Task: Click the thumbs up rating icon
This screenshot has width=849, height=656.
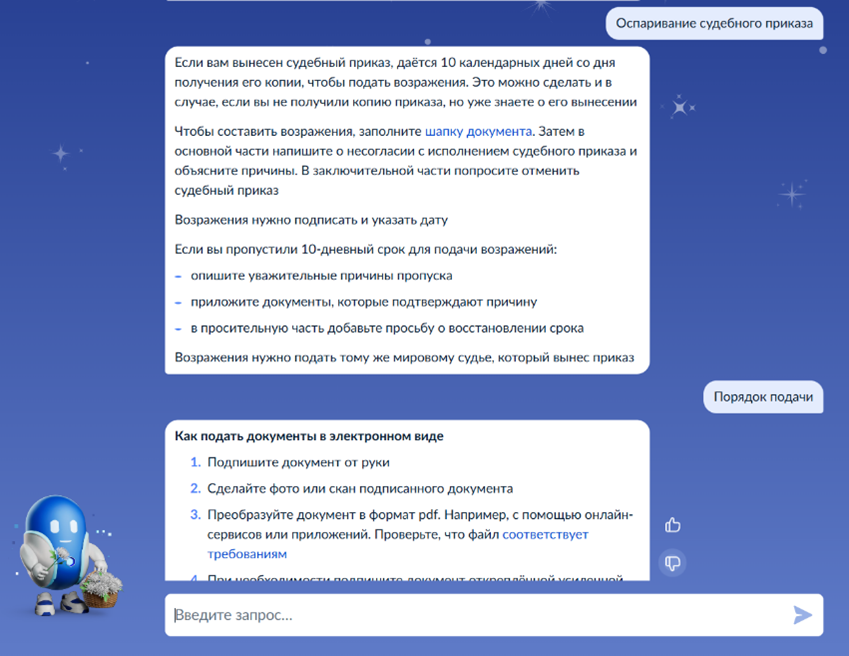Action: point(672,523)
